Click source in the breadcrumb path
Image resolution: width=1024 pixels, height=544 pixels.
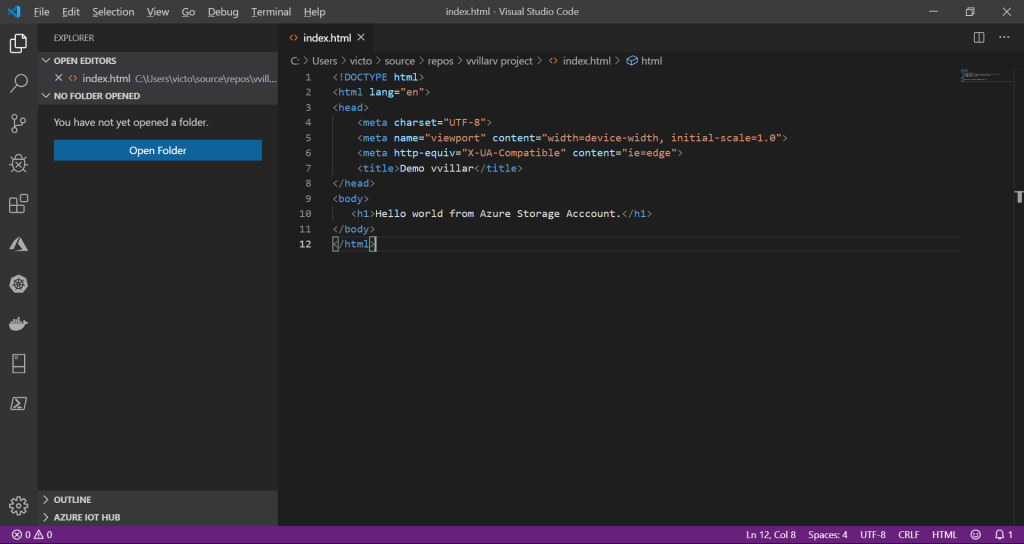click(x=400, y=61)
